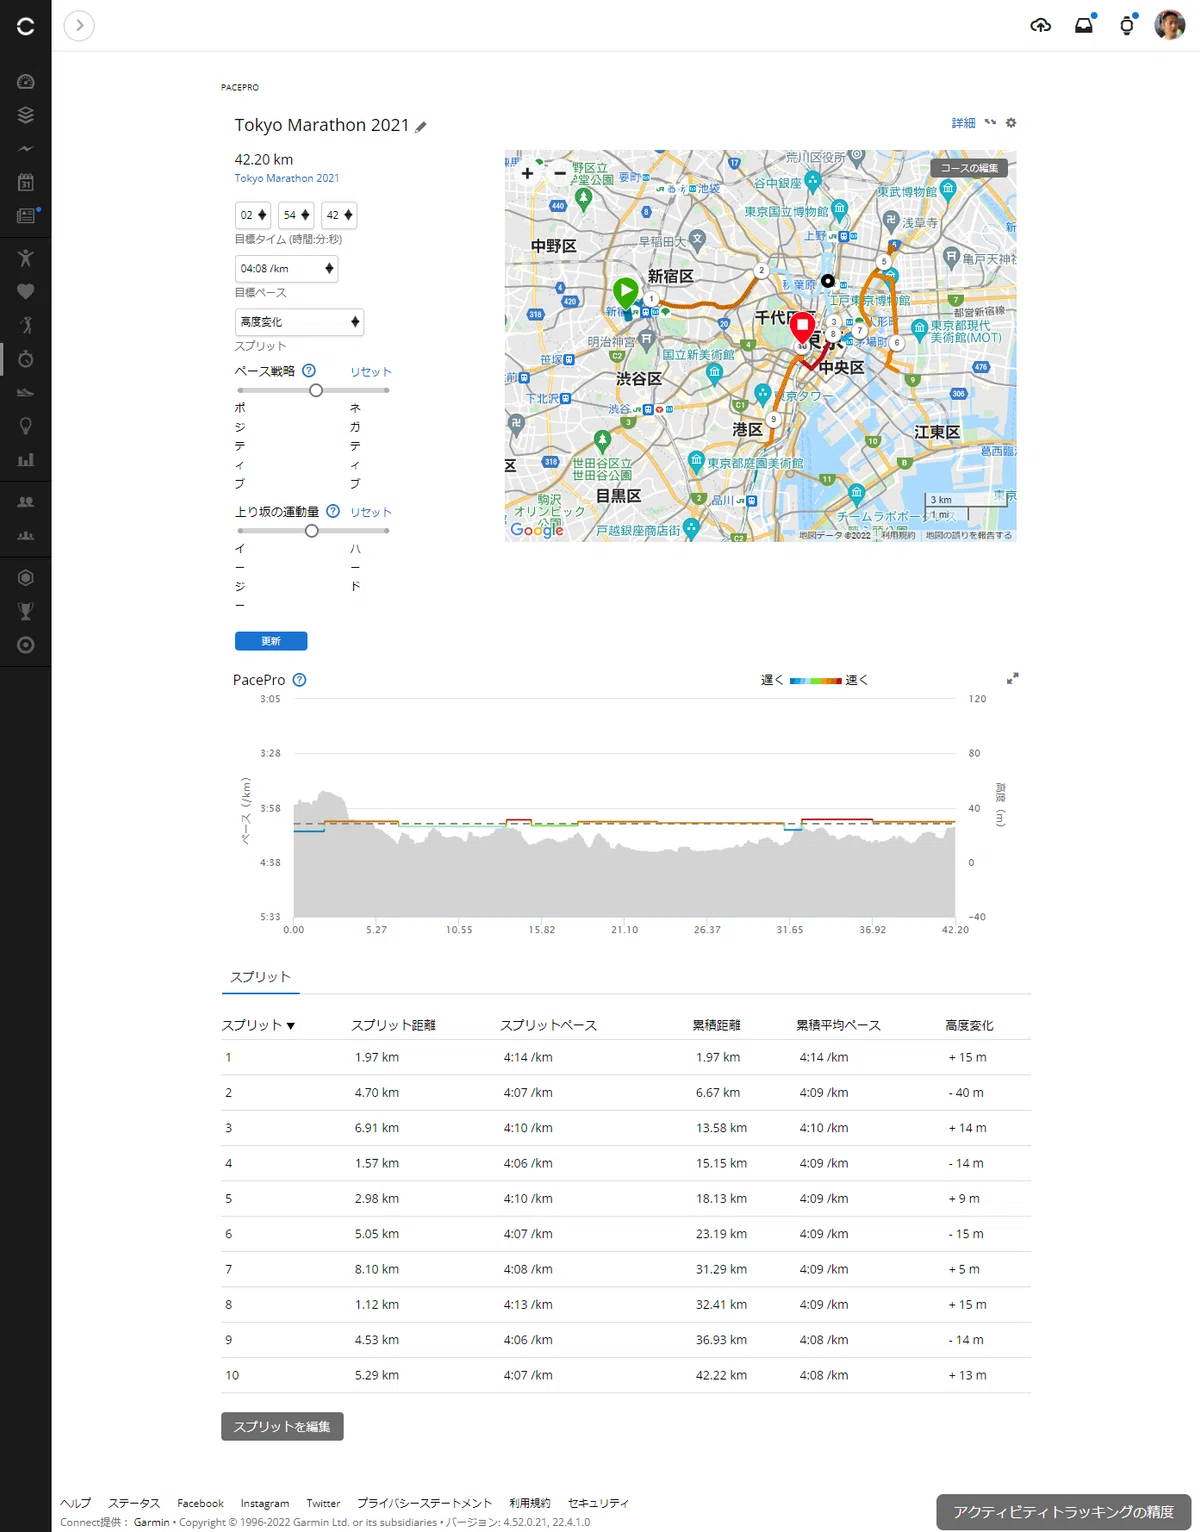
Task: Select split 7 distance 8.10 km
Action: tap(377, 1269)
